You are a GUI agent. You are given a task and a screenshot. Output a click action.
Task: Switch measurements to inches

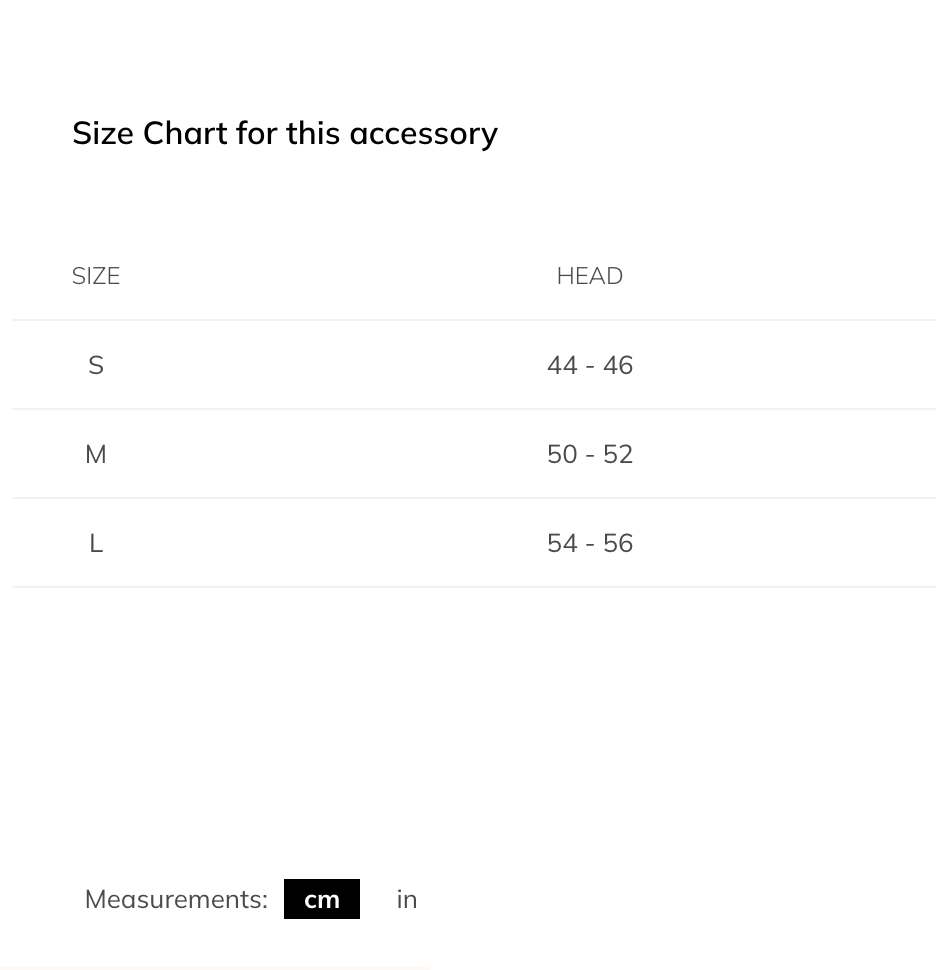click(406, 899)
